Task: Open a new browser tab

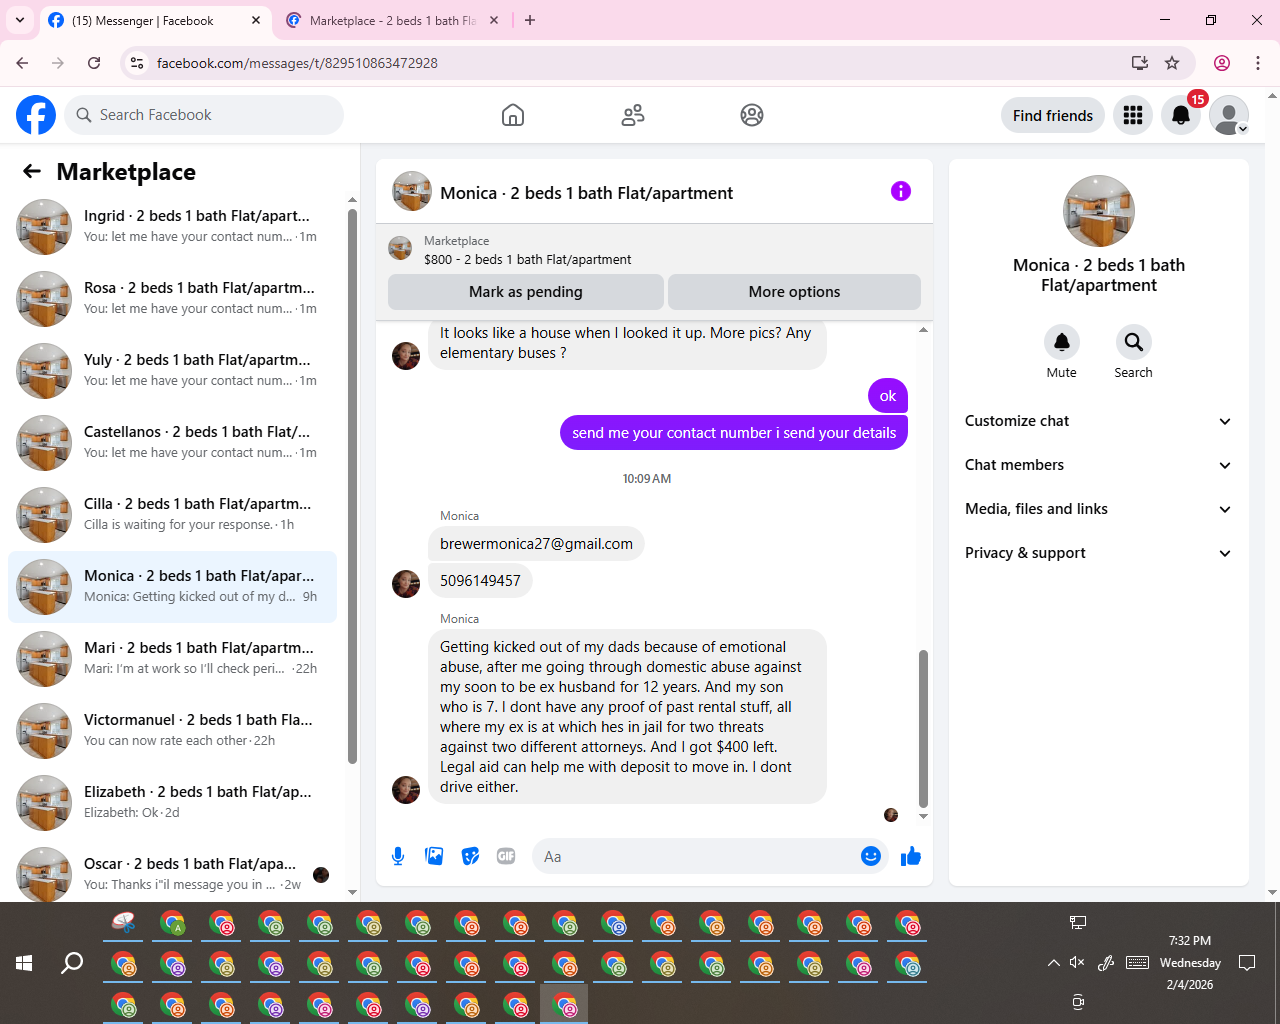Action: coord(530,20)
